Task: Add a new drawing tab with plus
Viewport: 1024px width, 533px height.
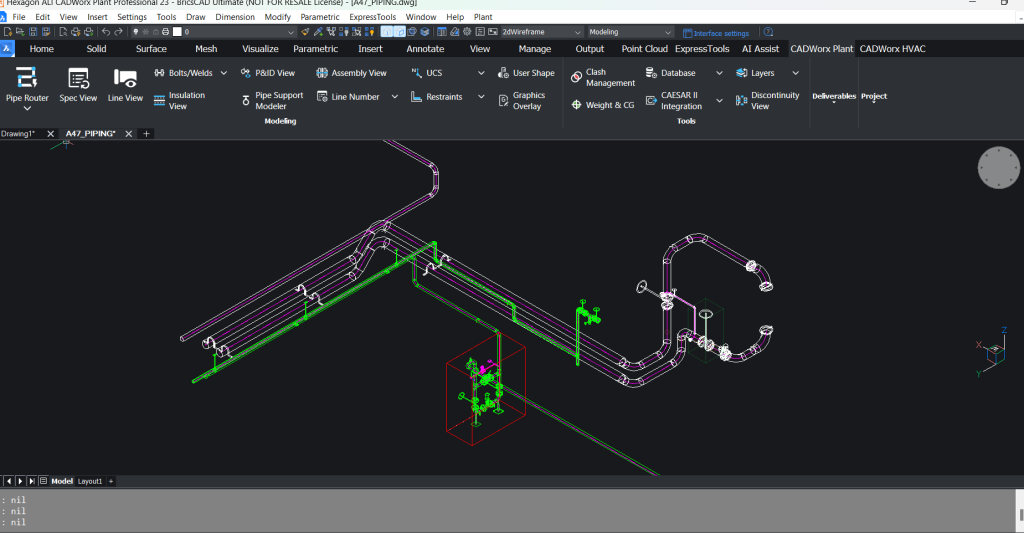Action: click(x=146, y=134)
